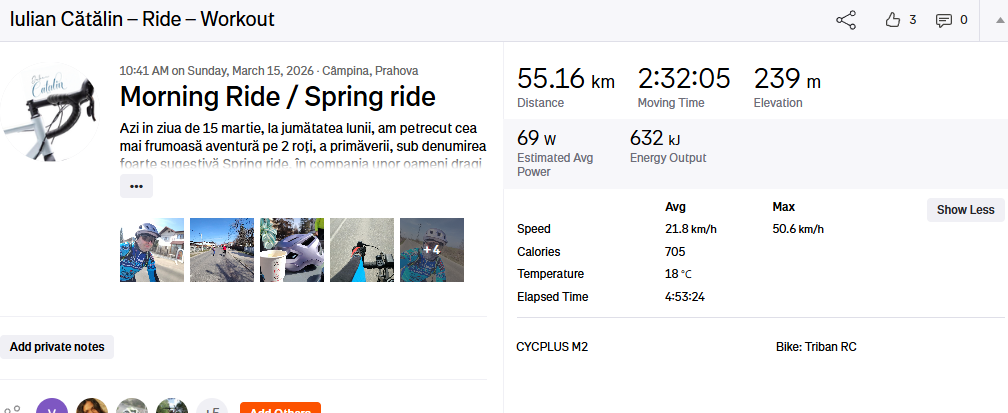Click the orange Add Others button
The height and width of the screenshot is (413, 1008).
coord(280,408)
